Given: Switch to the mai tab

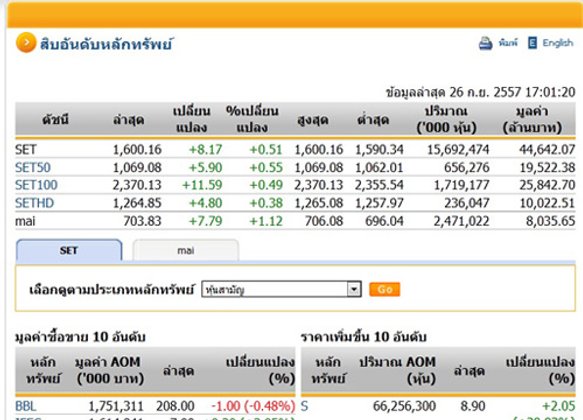Looking at the screenshot, I should (186, 250).
